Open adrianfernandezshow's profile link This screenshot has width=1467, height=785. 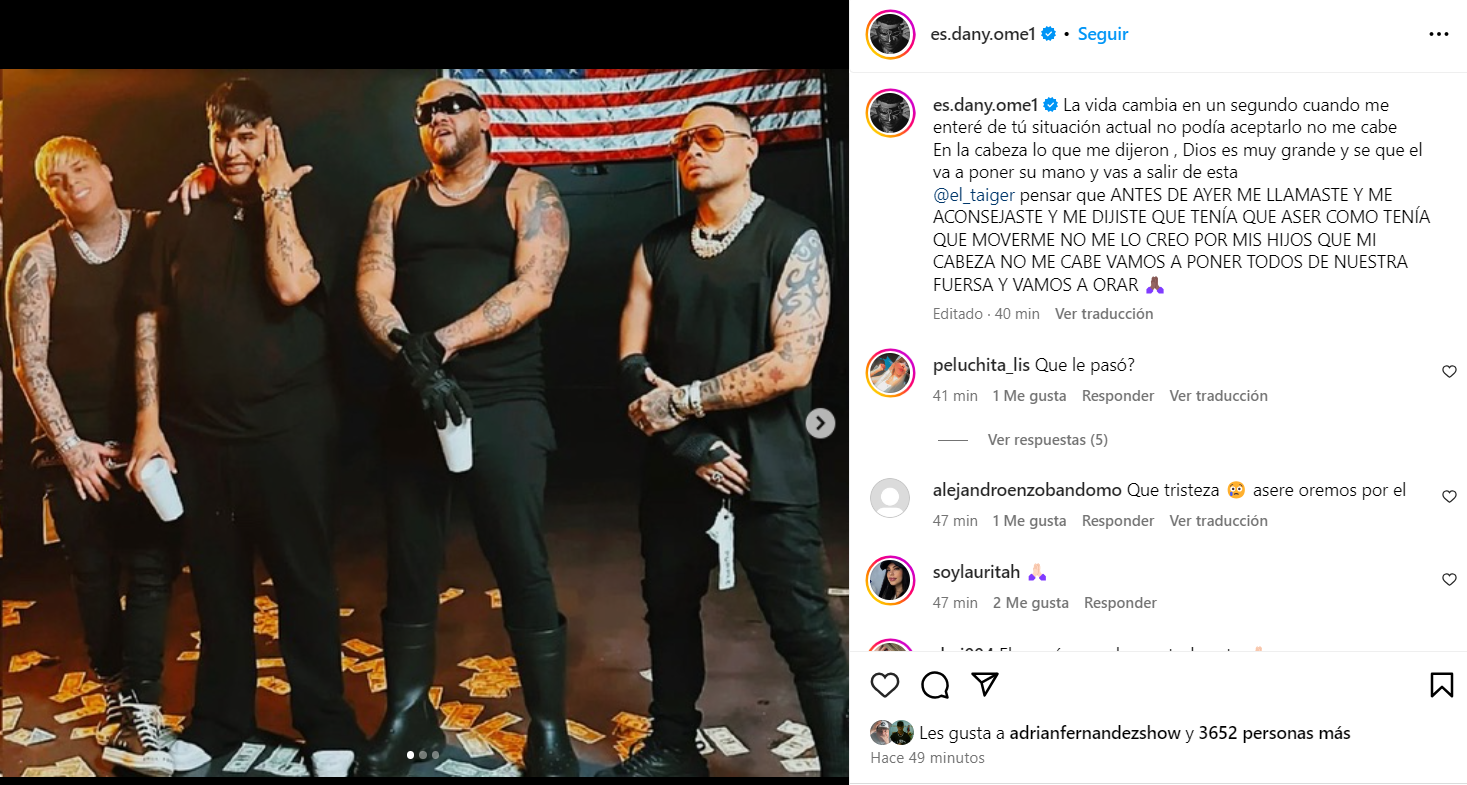(1095, 733)
